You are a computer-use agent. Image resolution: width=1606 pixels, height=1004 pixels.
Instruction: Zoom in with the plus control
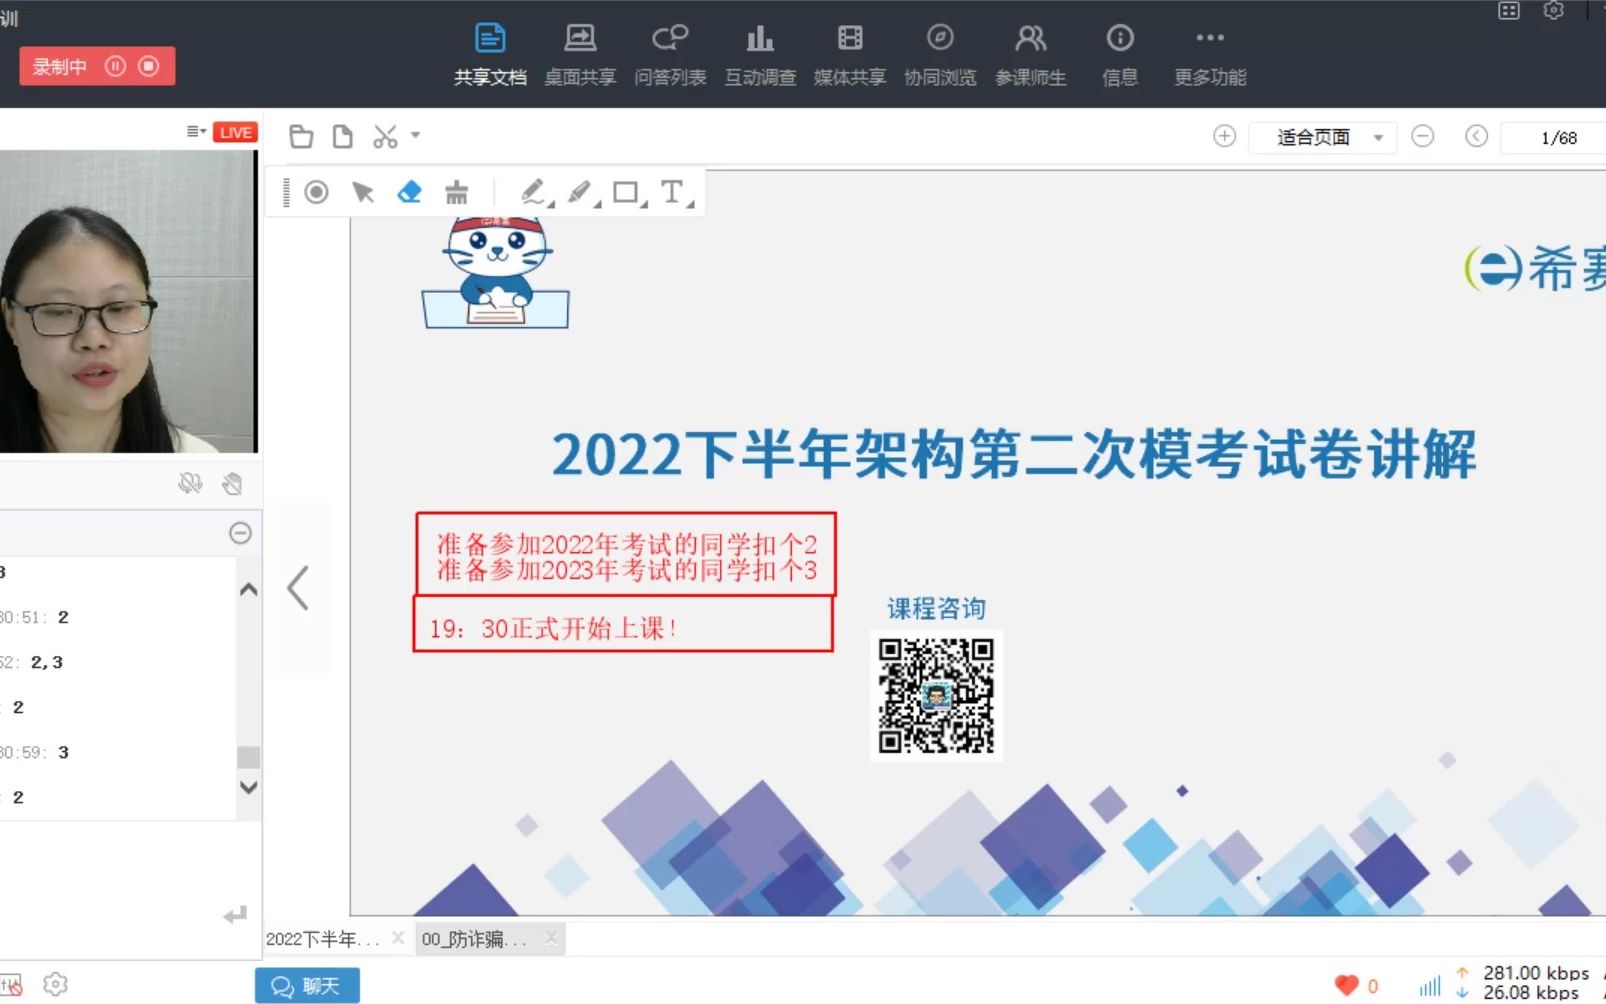pyautogui.click(x=1224, y=135)
